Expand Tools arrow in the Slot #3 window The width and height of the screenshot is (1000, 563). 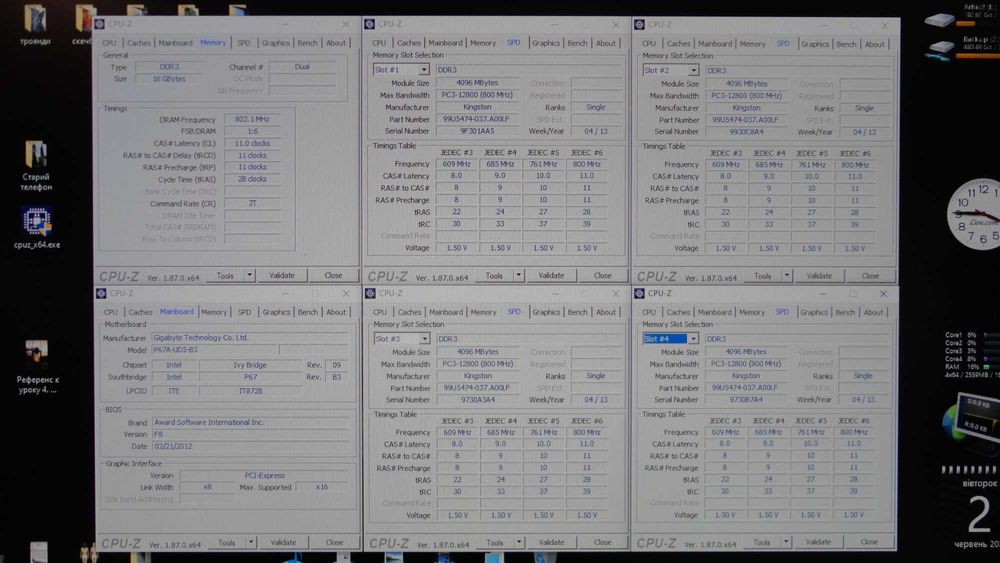[x=519, y=543]
